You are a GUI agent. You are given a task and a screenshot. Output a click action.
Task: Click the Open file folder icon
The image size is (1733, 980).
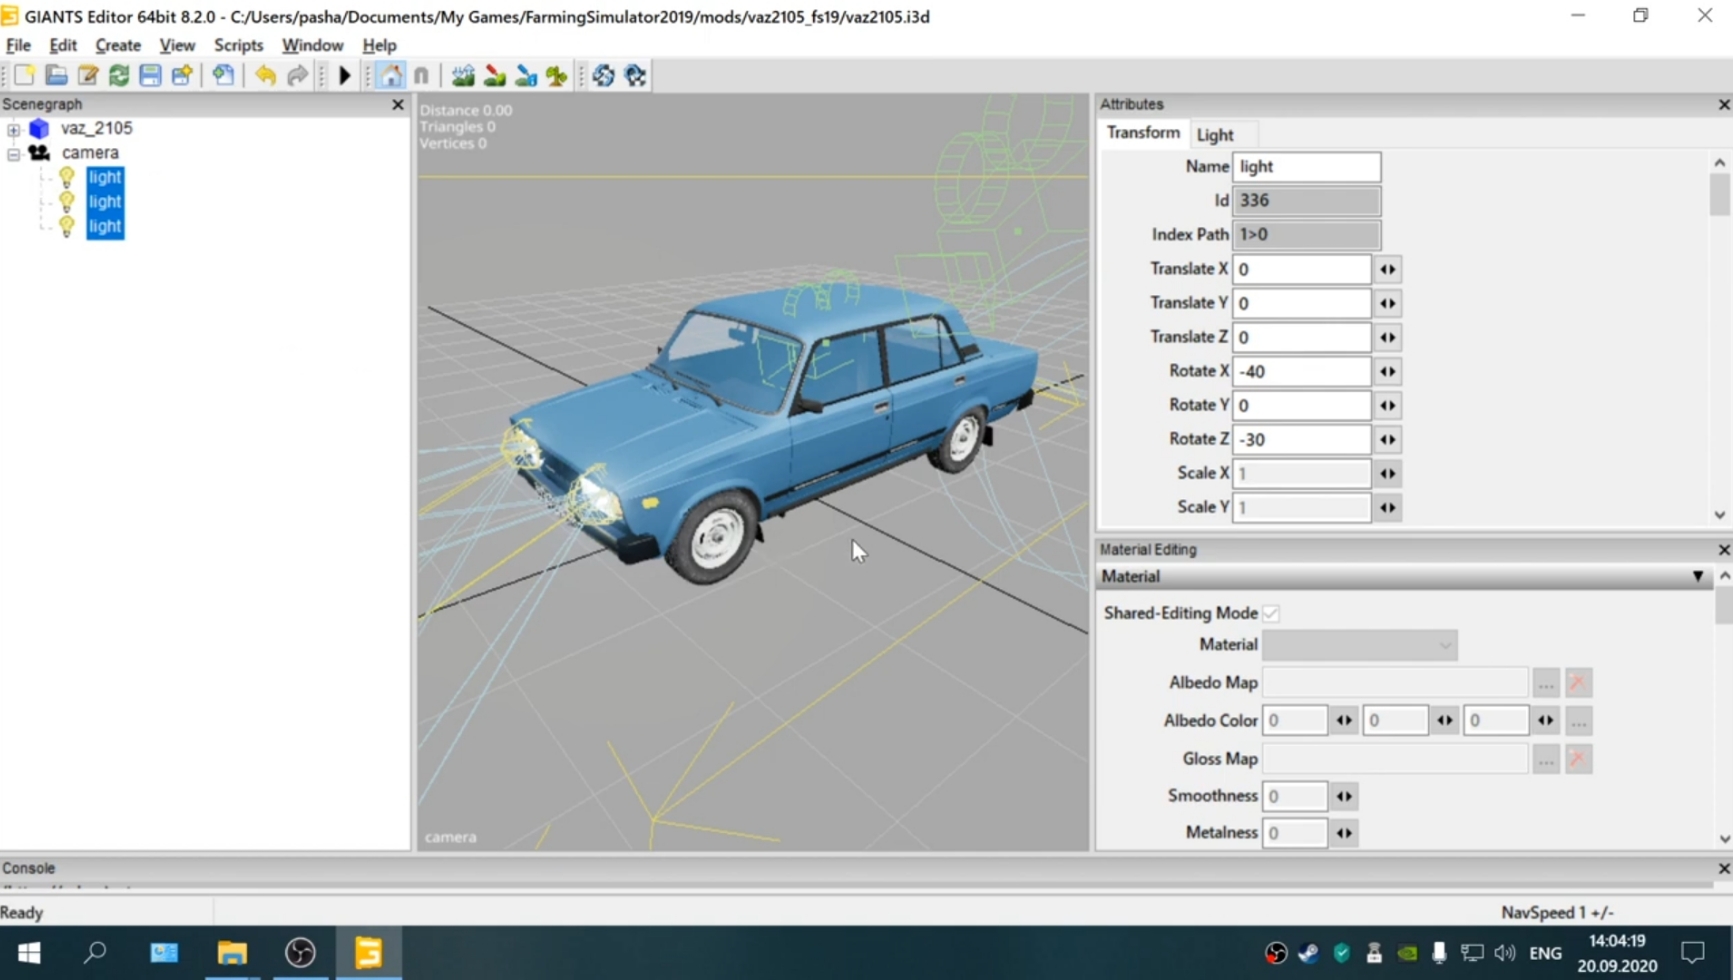[x=56, y=76]
